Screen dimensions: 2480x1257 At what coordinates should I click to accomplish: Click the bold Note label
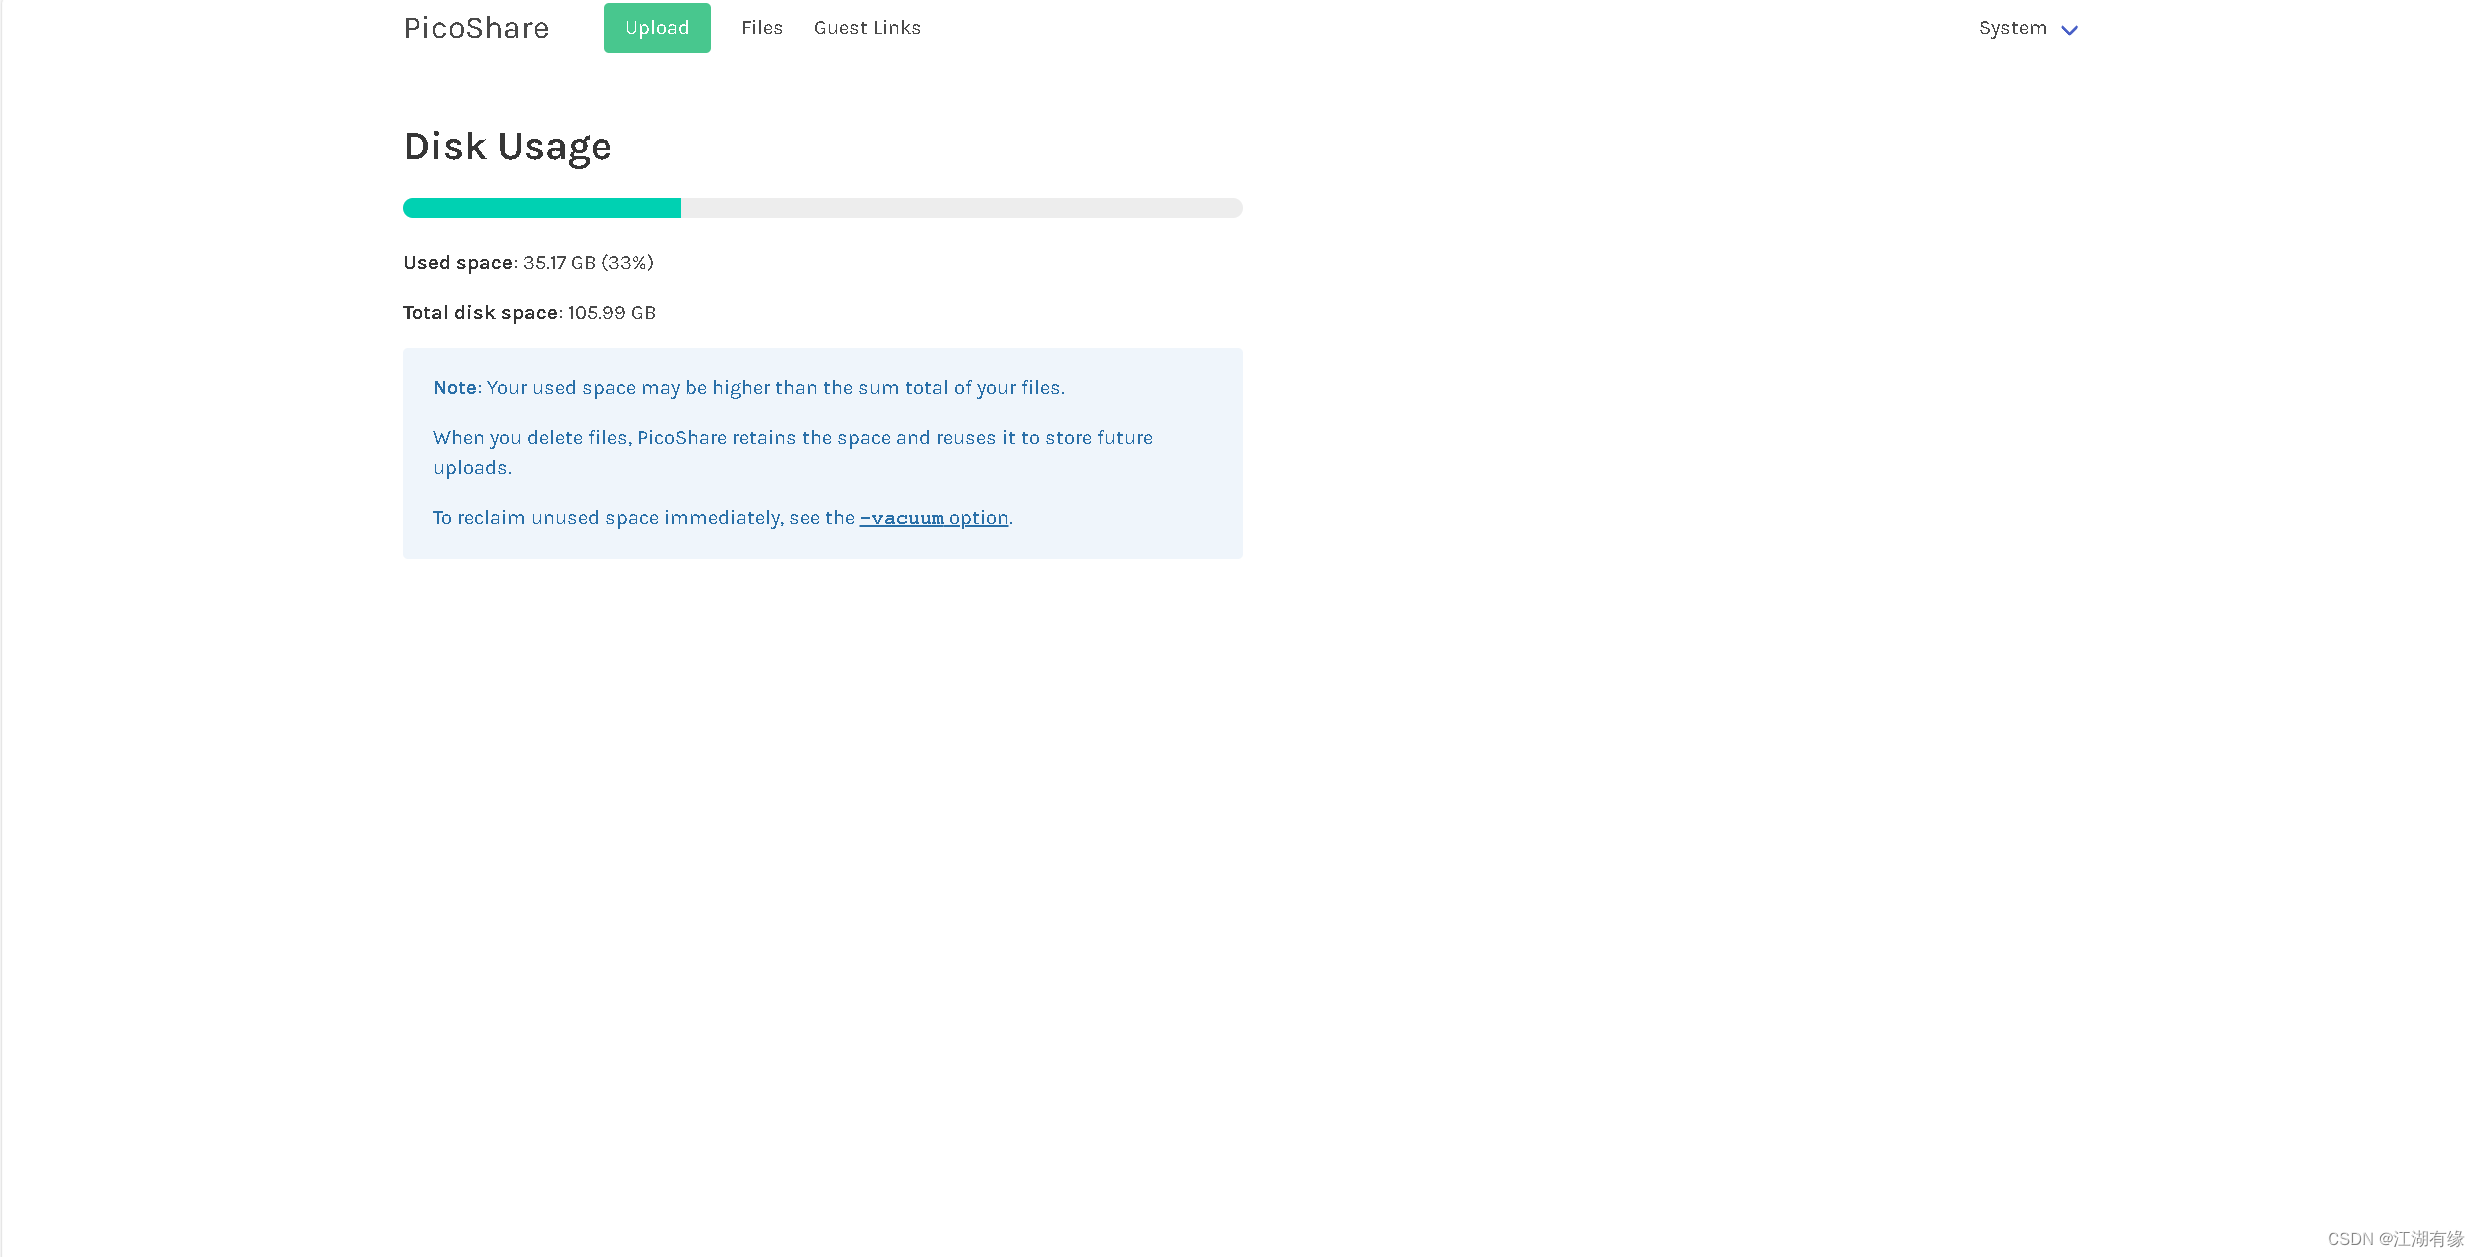pyautogui.click(x=455, y=388)
